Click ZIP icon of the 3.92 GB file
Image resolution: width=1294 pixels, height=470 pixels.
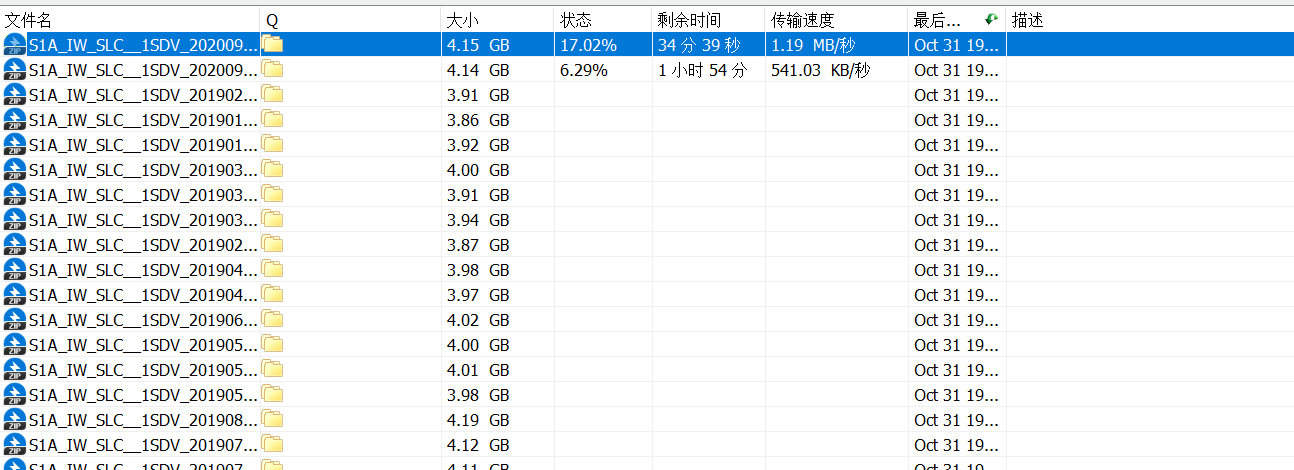15,144
